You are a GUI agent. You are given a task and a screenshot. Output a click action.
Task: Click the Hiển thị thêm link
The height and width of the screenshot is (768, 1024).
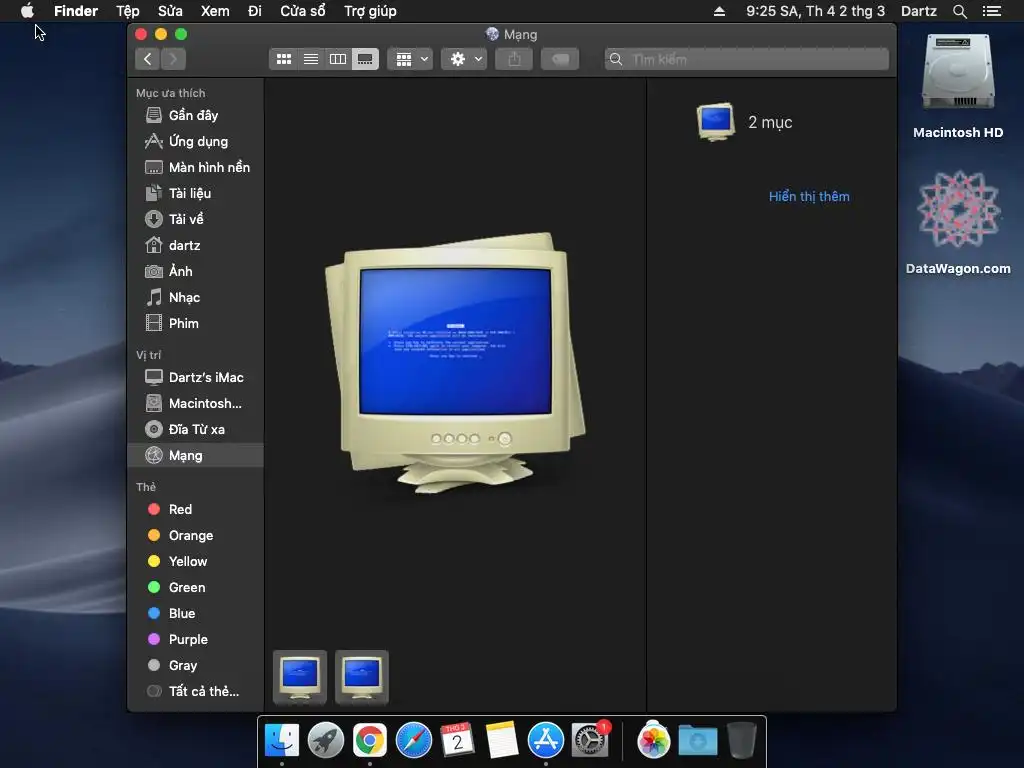tap(809, 197)
